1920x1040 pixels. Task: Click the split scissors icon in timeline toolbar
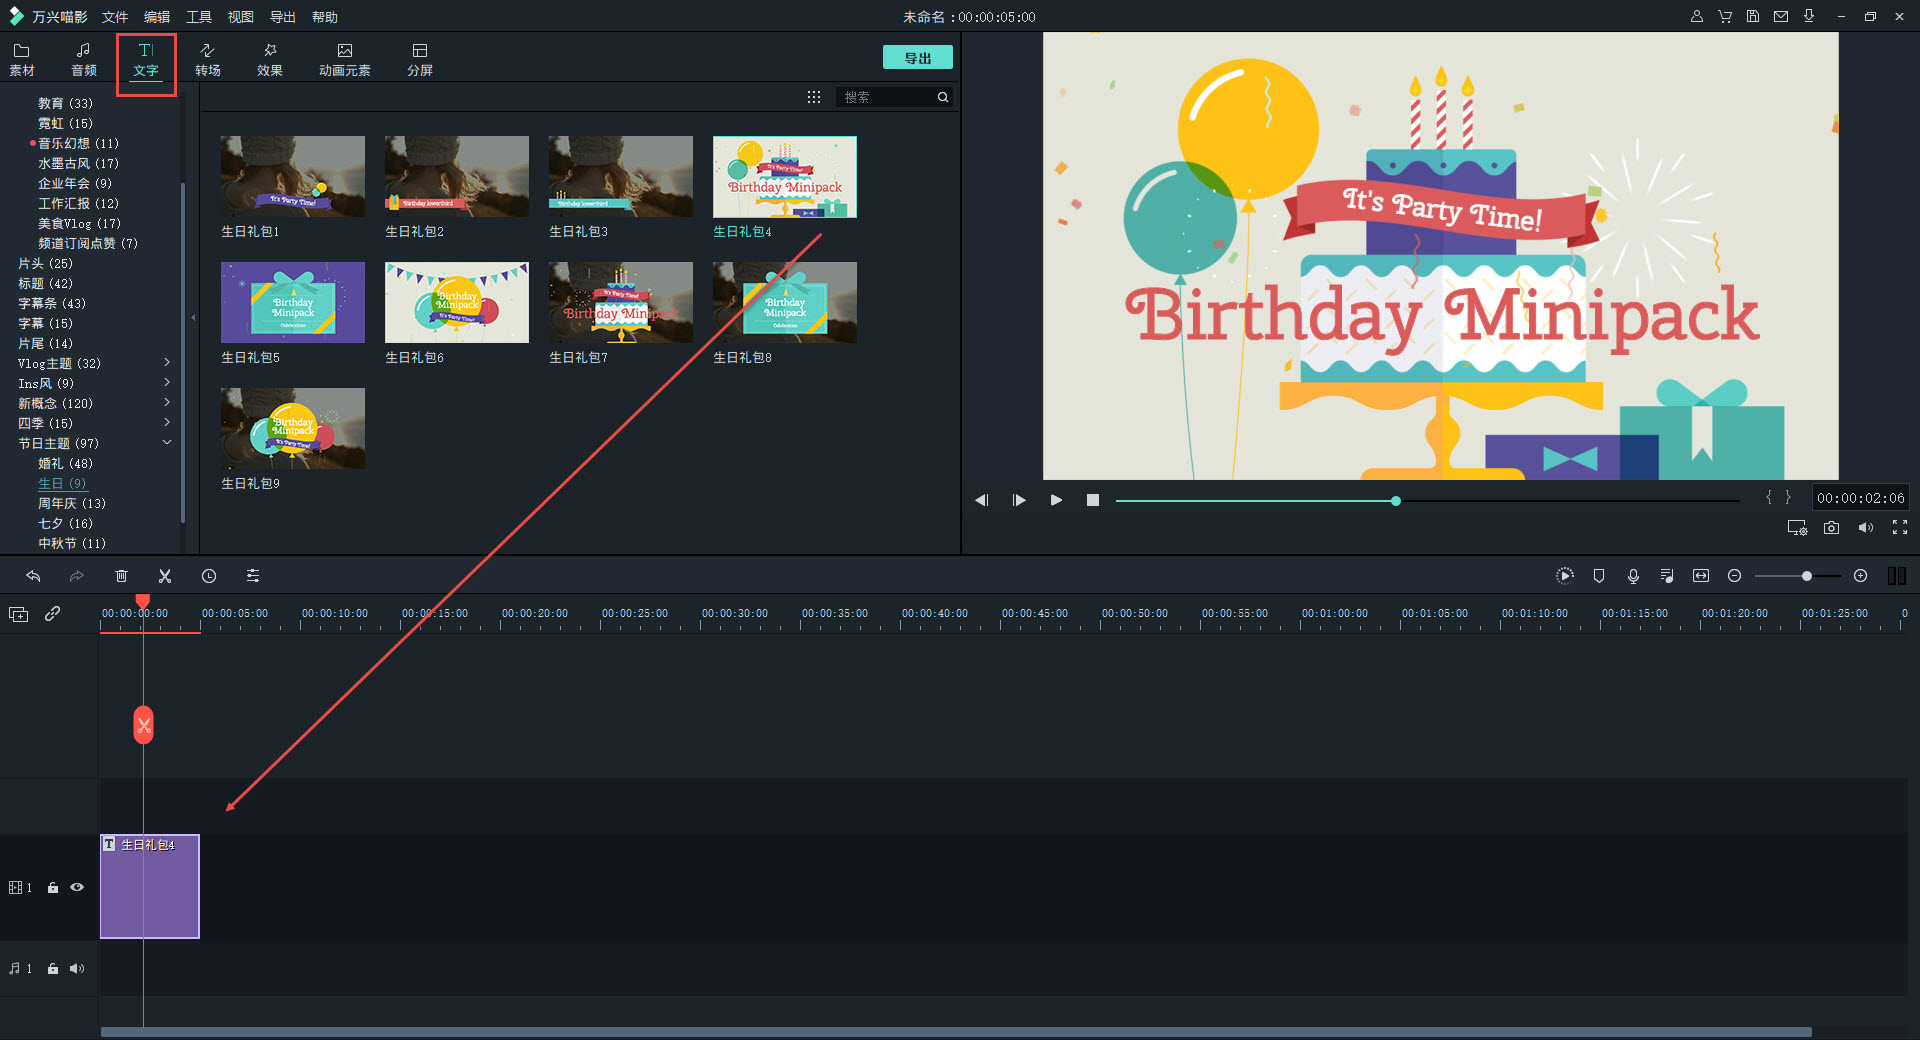(x=165, y=576)
